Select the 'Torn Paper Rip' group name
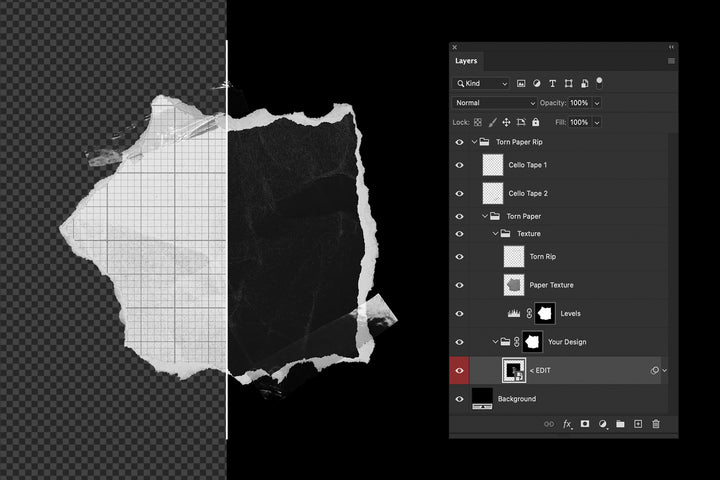The image size is (720, 480). [x=519, y=142]
